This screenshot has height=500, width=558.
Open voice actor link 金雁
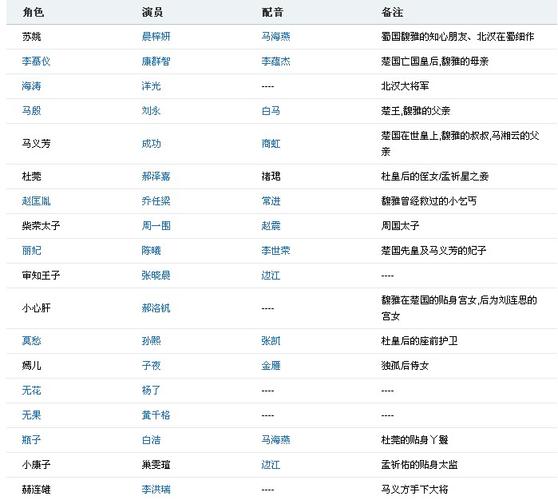[x=271, y=365]
